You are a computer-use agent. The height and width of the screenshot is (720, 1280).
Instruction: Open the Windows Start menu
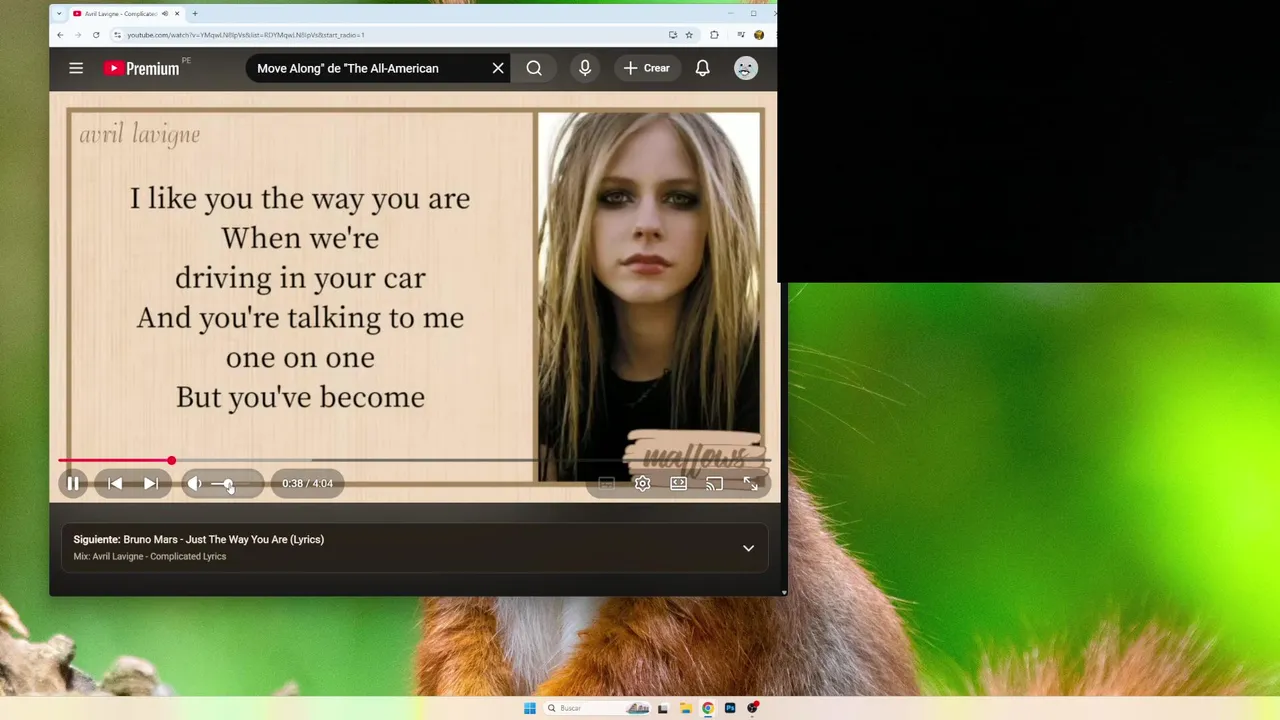[530, 708]
